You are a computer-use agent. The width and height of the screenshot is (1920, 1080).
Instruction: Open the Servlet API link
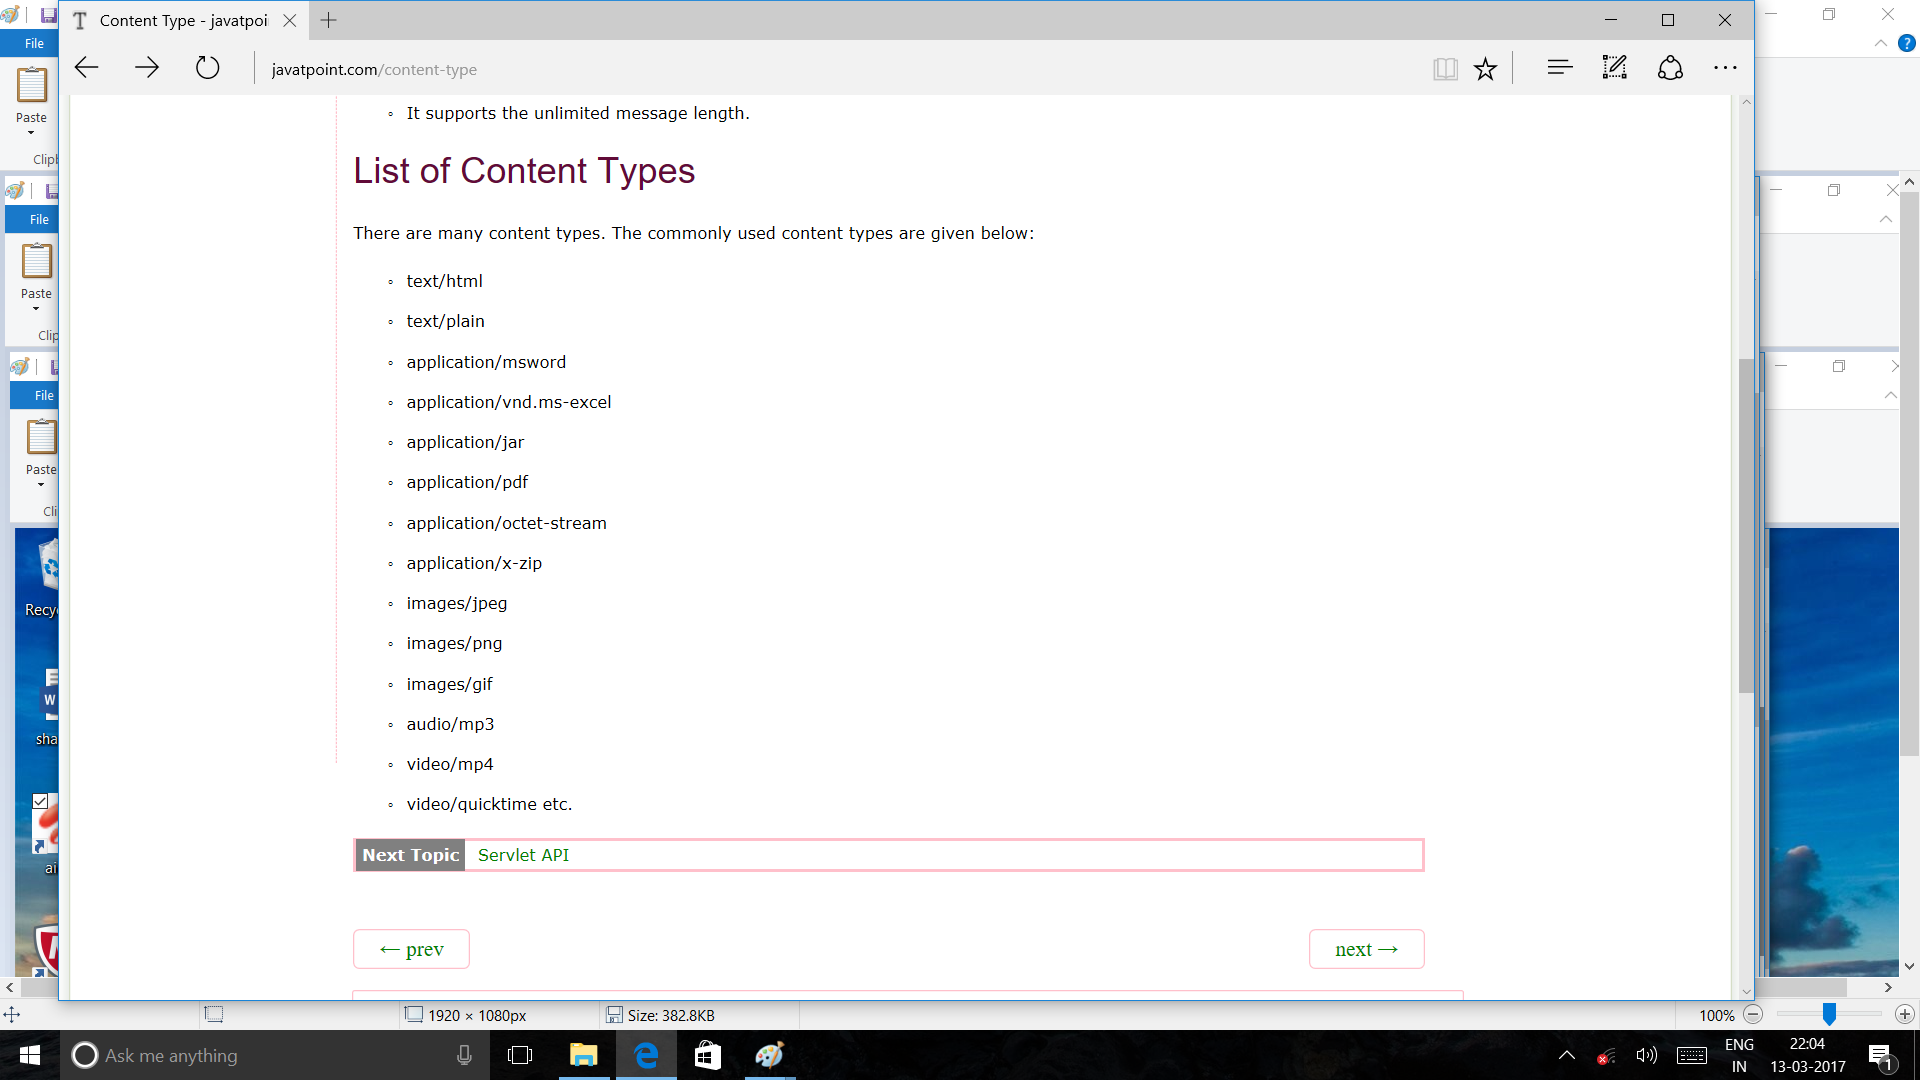coord(523,855)
